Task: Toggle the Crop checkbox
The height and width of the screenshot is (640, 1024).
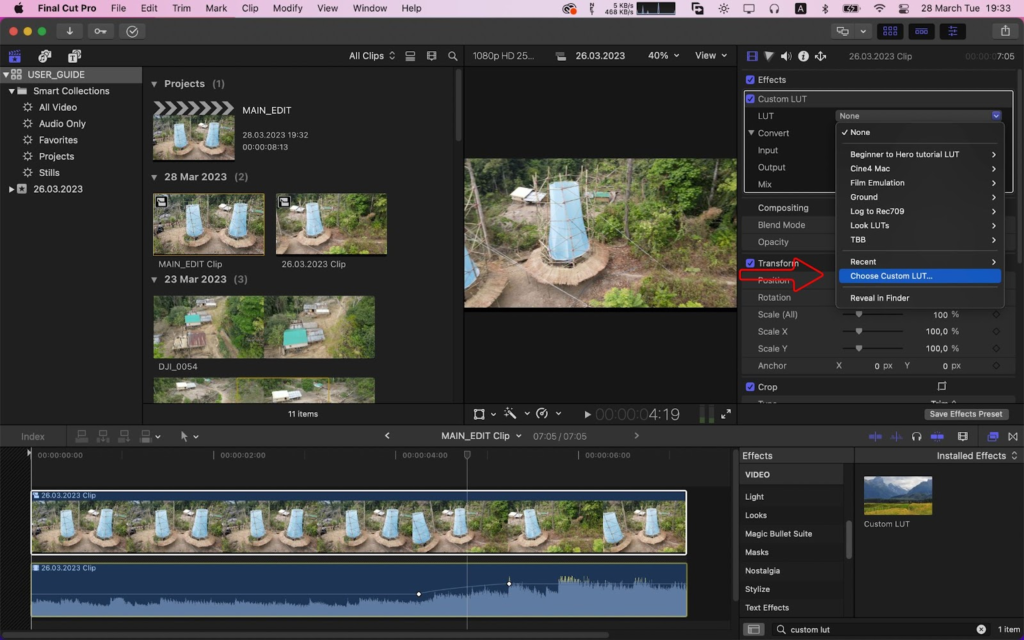Action: coord(750,387)
